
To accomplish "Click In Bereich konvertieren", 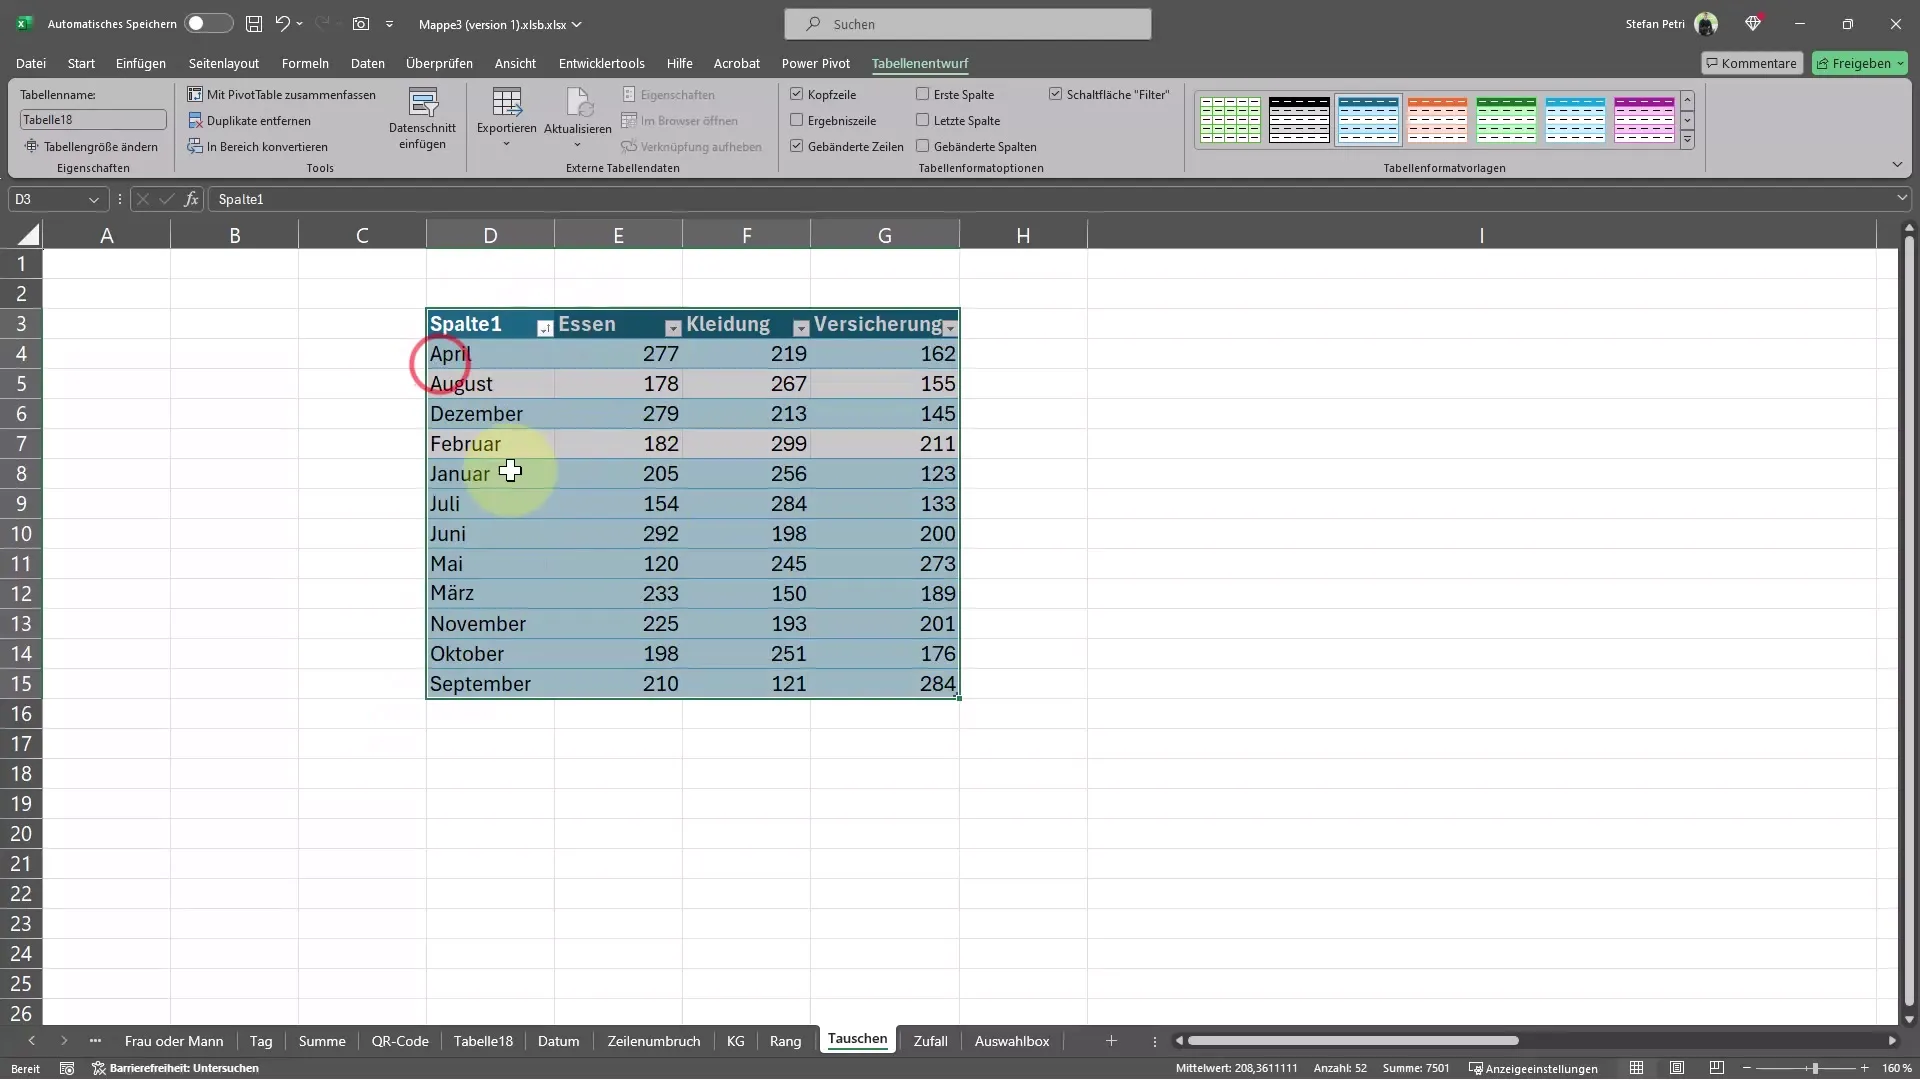I will click(x=257, y=146).
